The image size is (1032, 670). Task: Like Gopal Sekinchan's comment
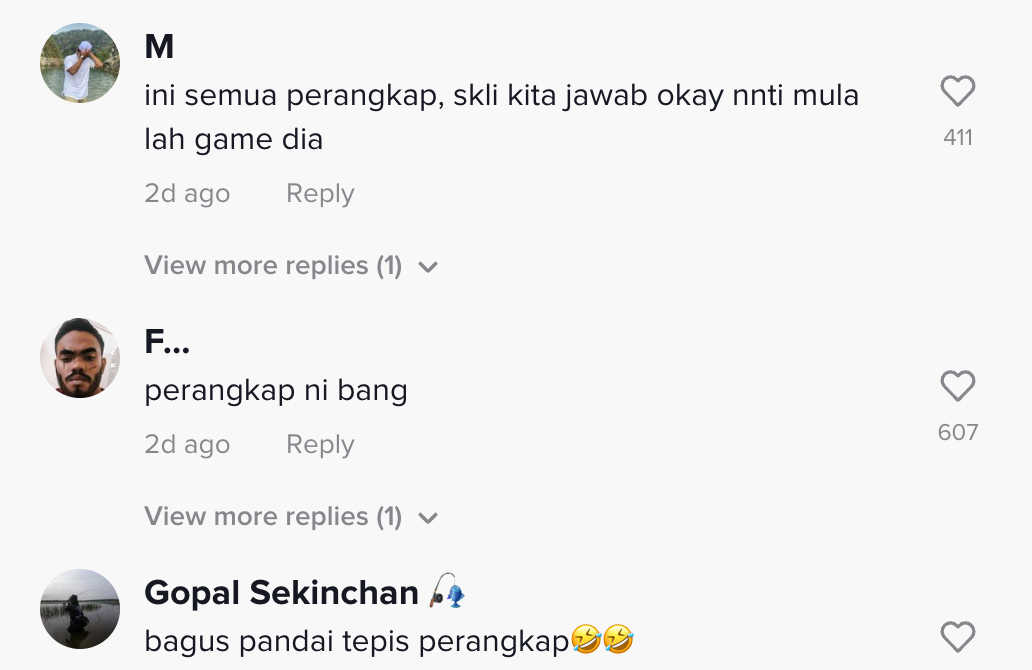[x=957, y=637]
